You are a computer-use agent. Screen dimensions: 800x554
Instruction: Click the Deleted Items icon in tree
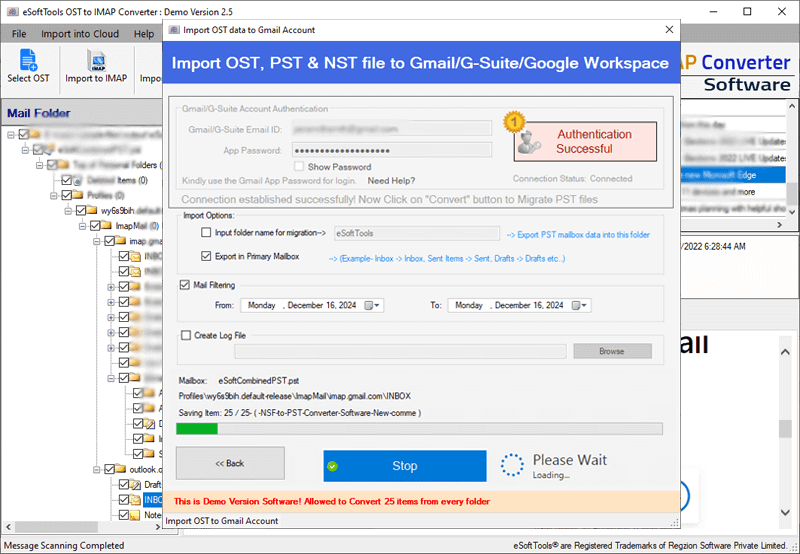tap(78, 180)
